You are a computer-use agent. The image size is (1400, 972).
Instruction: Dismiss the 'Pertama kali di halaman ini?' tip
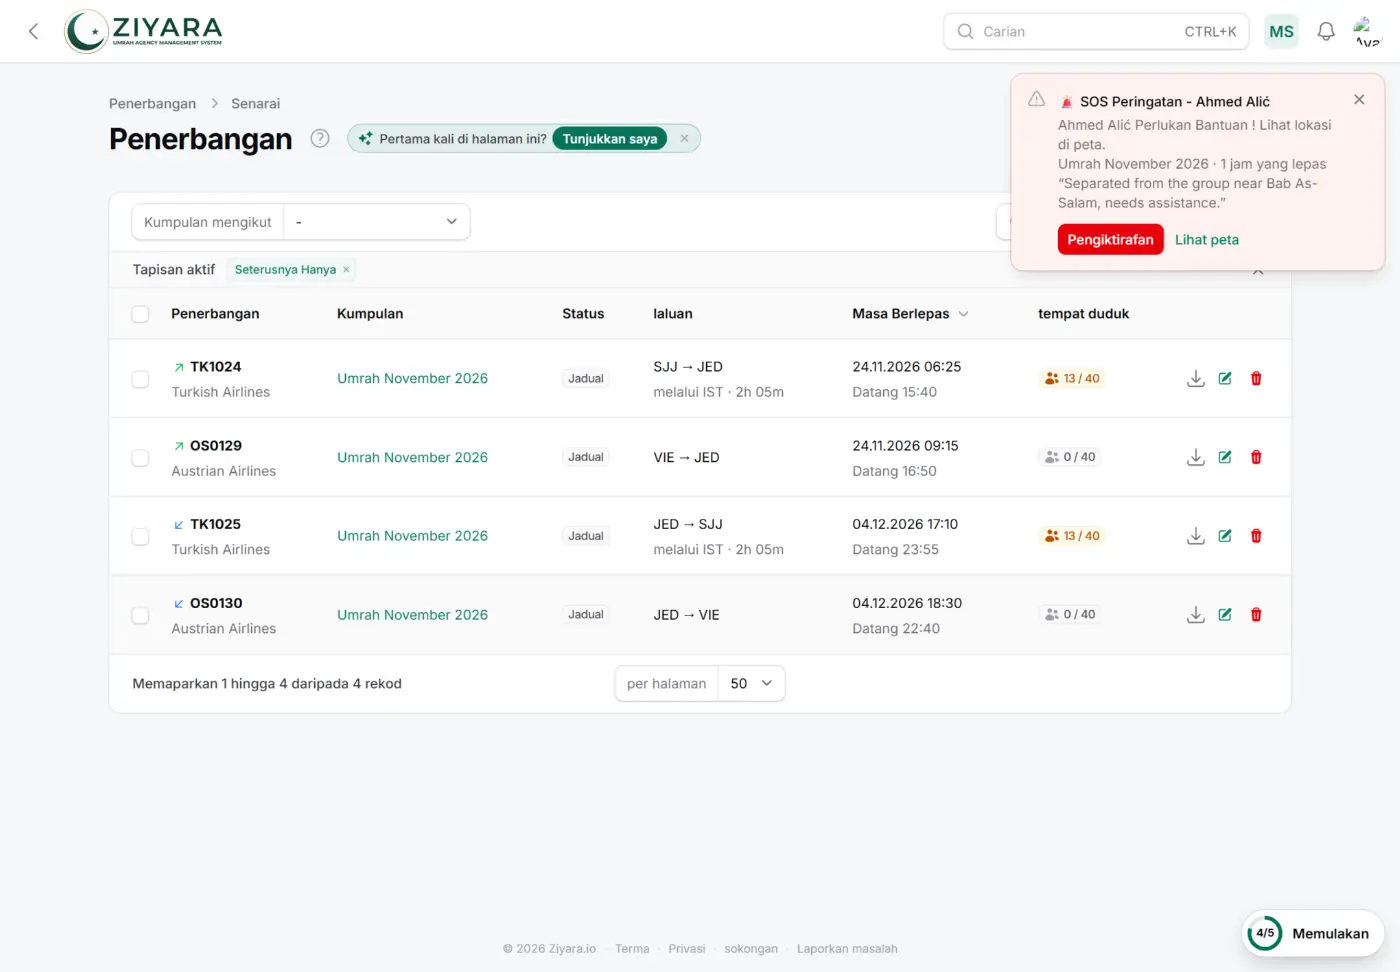pyautogui.click(x=684, y=139)
